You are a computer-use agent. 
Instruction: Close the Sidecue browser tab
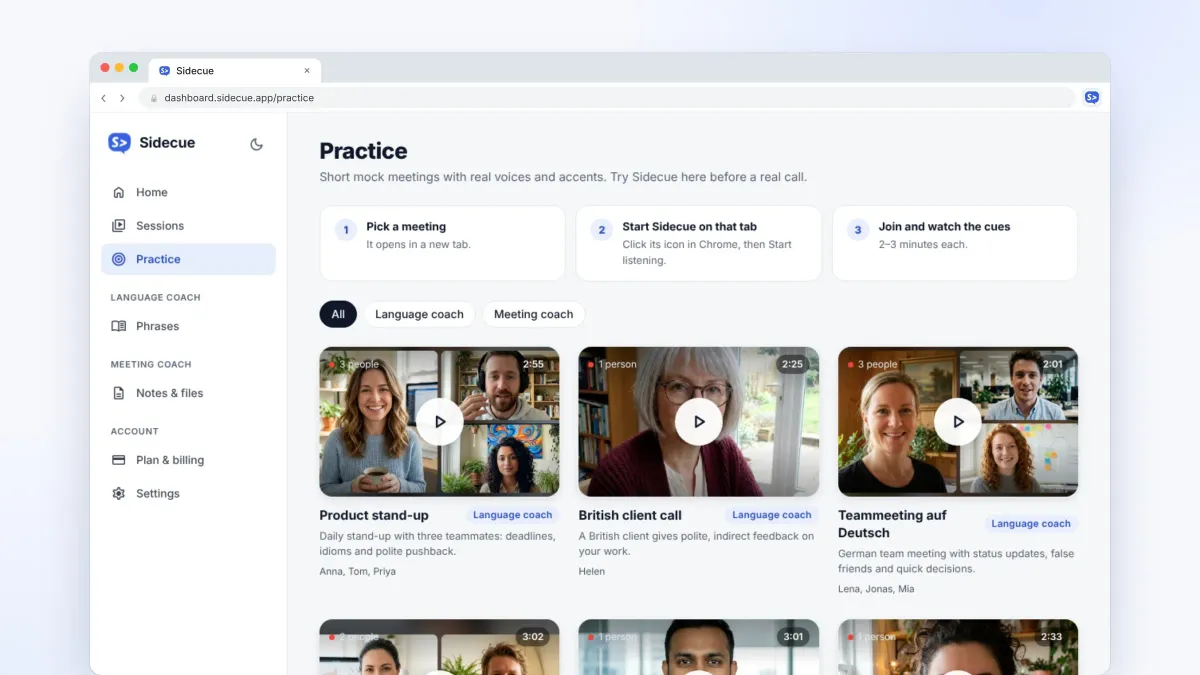[307, 71]
